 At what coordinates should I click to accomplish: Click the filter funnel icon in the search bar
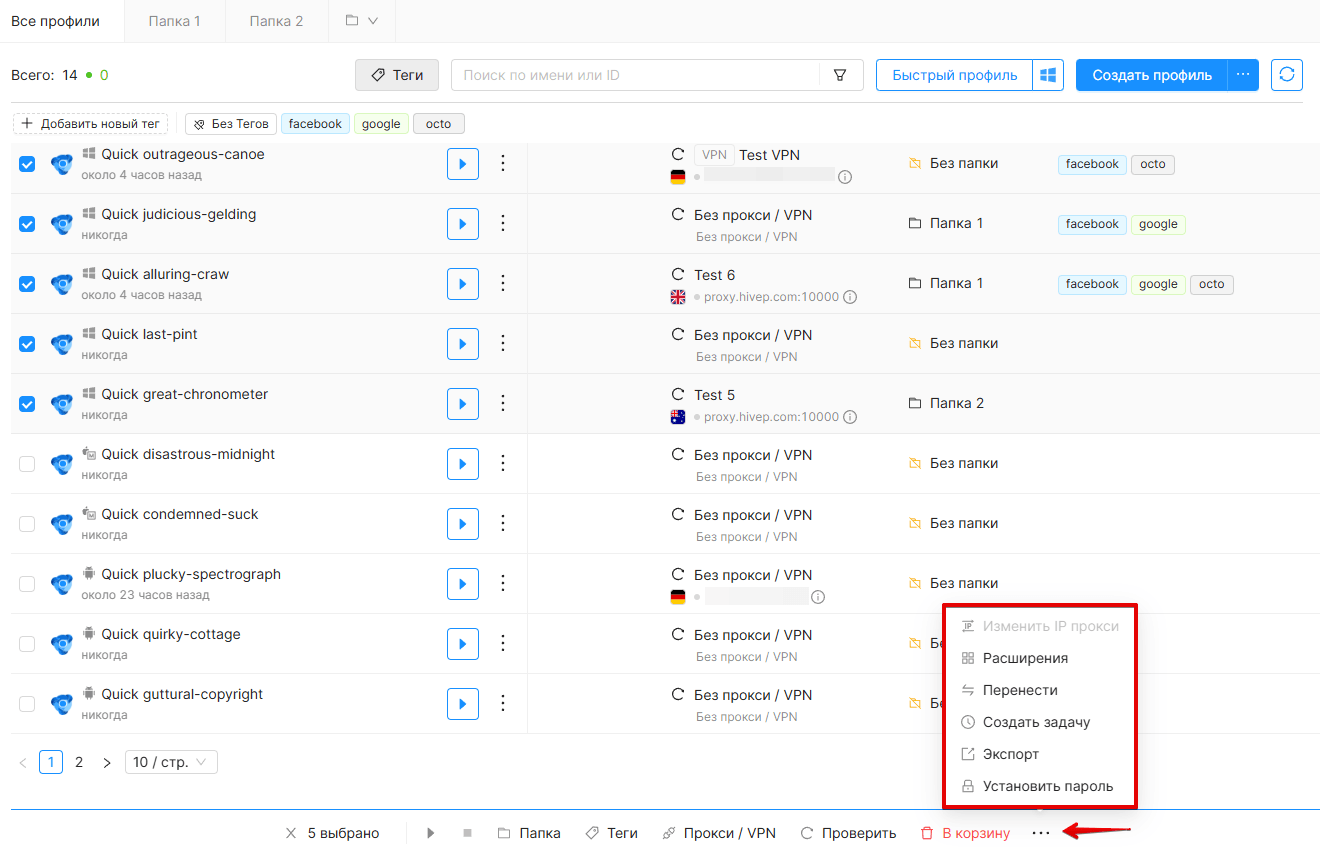840,75
